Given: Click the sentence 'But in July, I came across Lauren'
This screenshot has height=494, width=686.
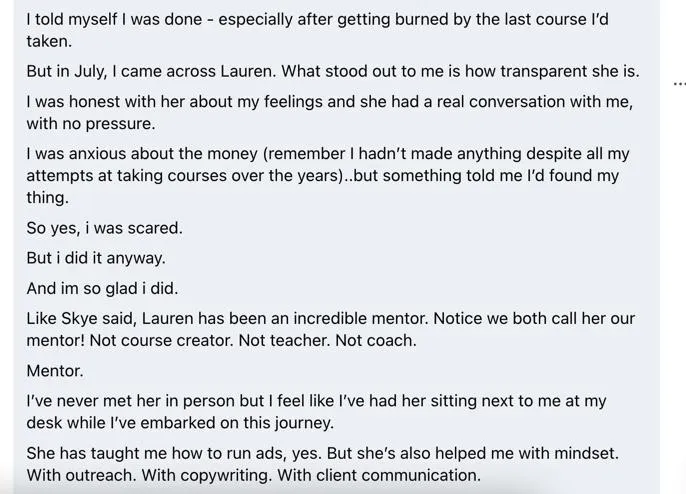Looking at the screenshot, I should pos(151,71).
